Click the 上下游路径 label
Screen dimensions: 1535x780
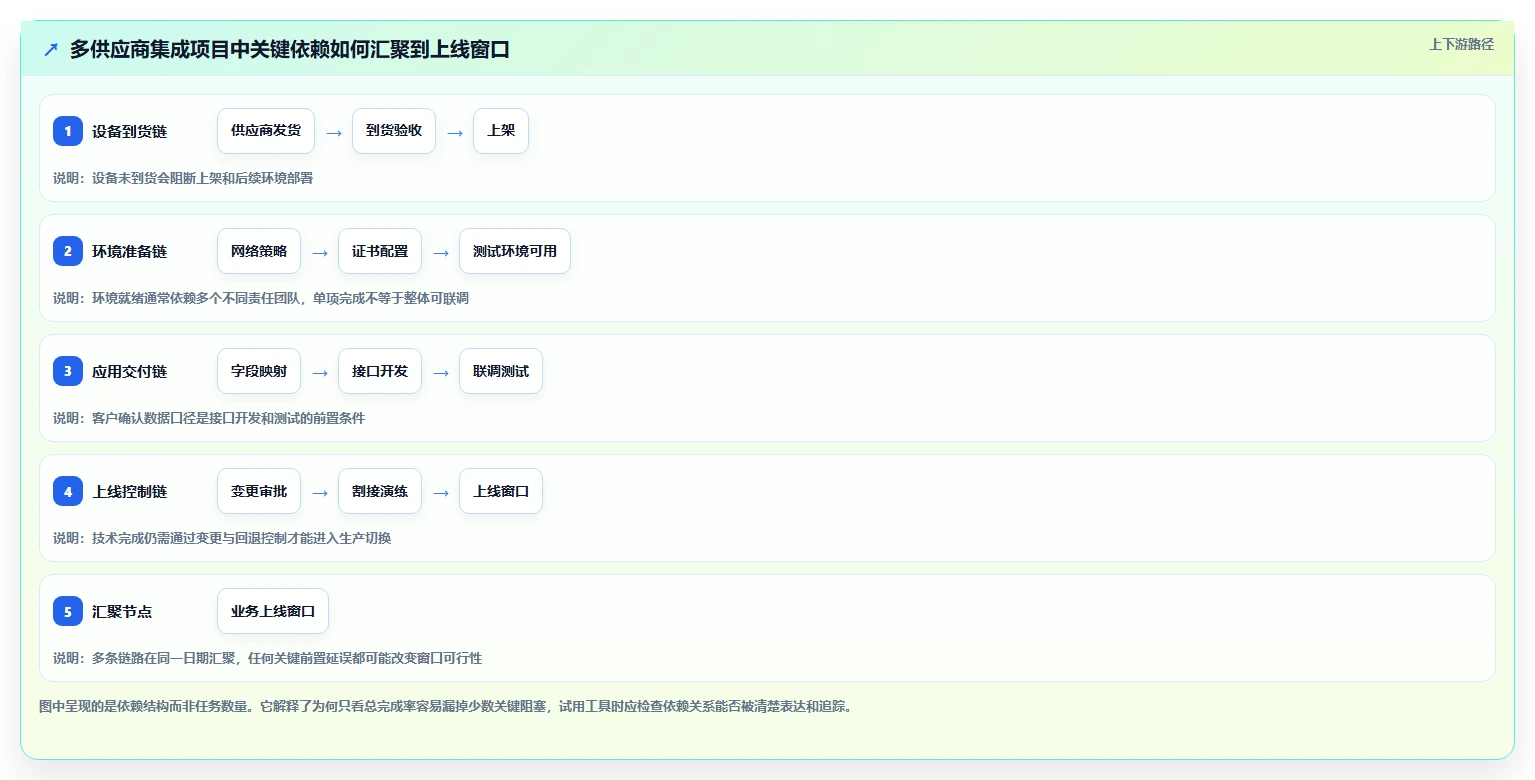click(1461, 44)
